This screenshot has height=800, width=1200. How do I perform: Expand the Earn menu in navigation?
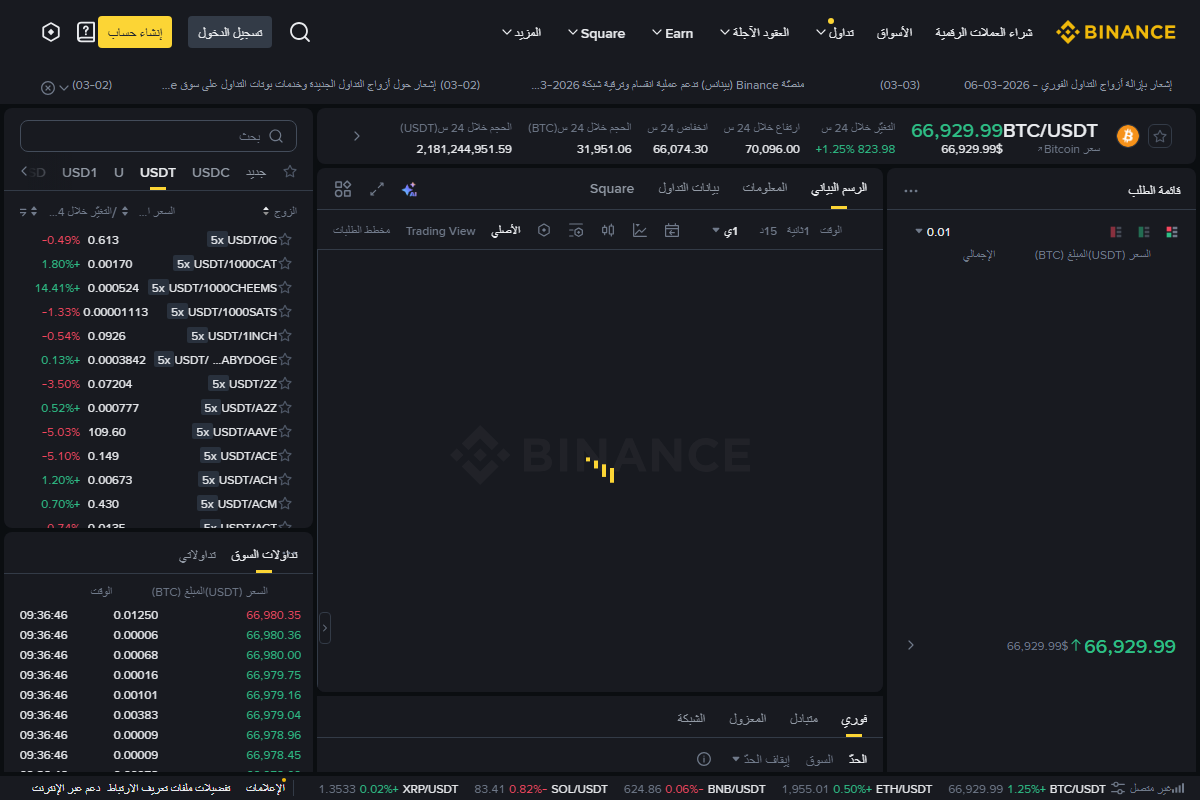(x=672, y=33)
